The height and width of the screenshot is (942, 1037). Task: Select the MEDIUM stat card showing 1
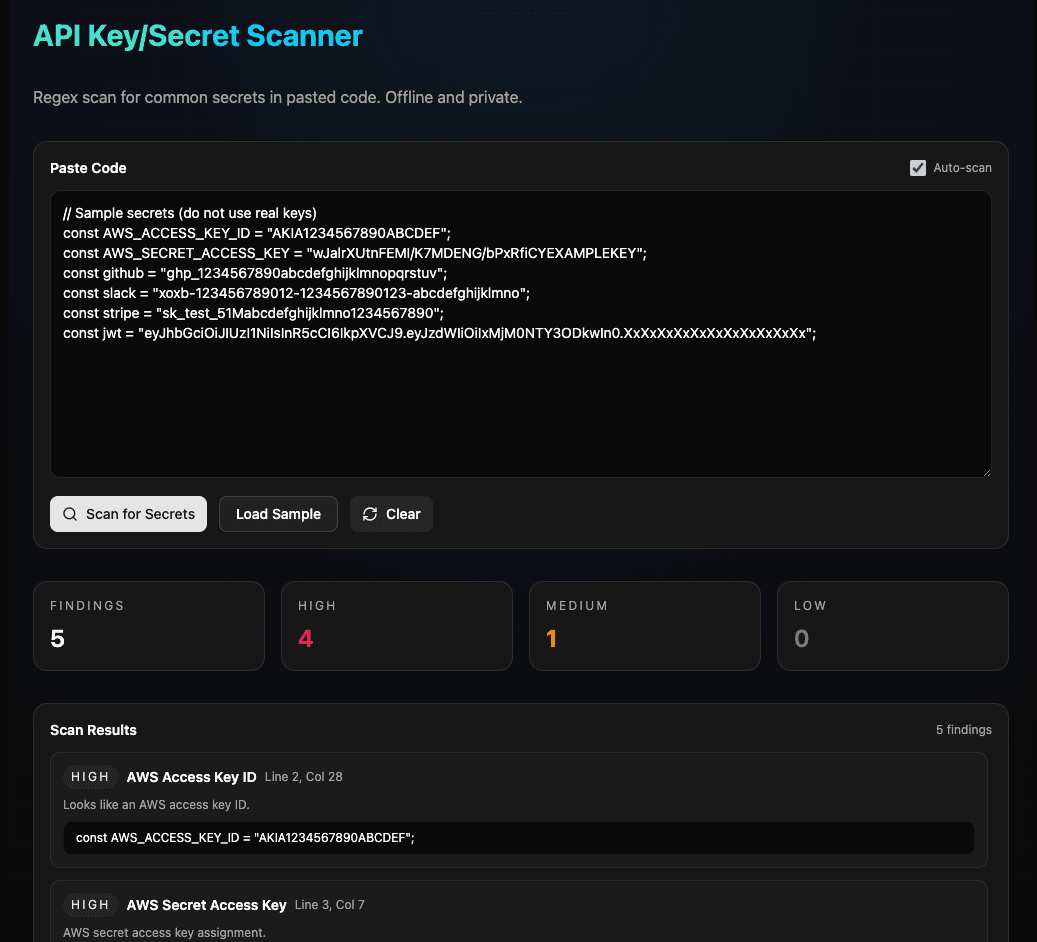644,625
